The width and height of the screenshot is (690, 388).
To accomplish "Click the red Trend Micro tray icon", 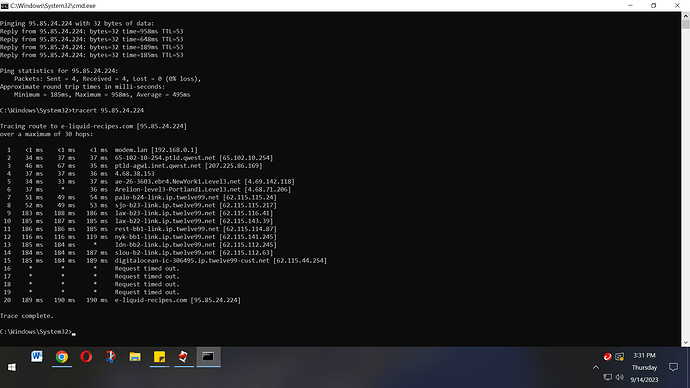I will (607, 357).
